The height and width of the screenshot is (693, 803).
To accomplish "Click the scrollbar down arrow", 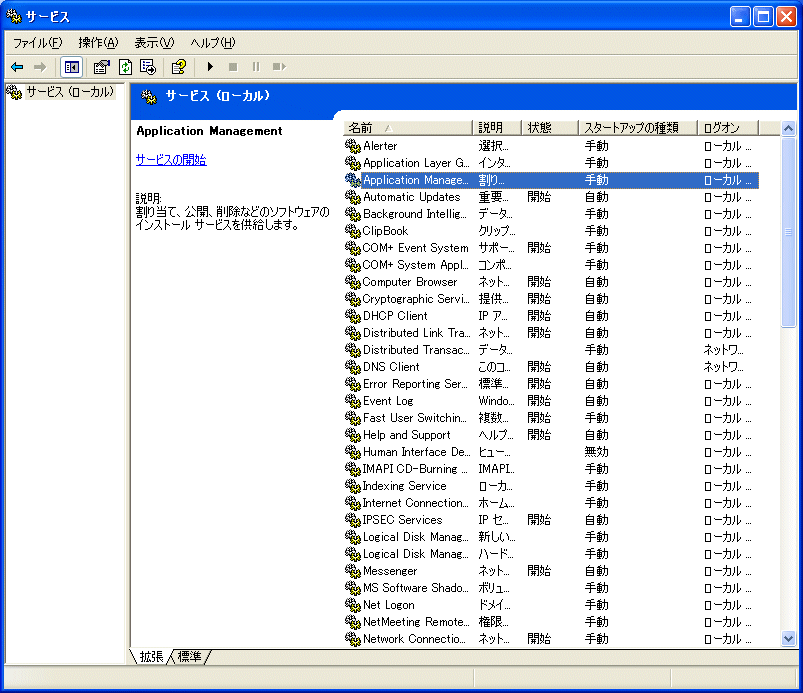I will 788,639.
